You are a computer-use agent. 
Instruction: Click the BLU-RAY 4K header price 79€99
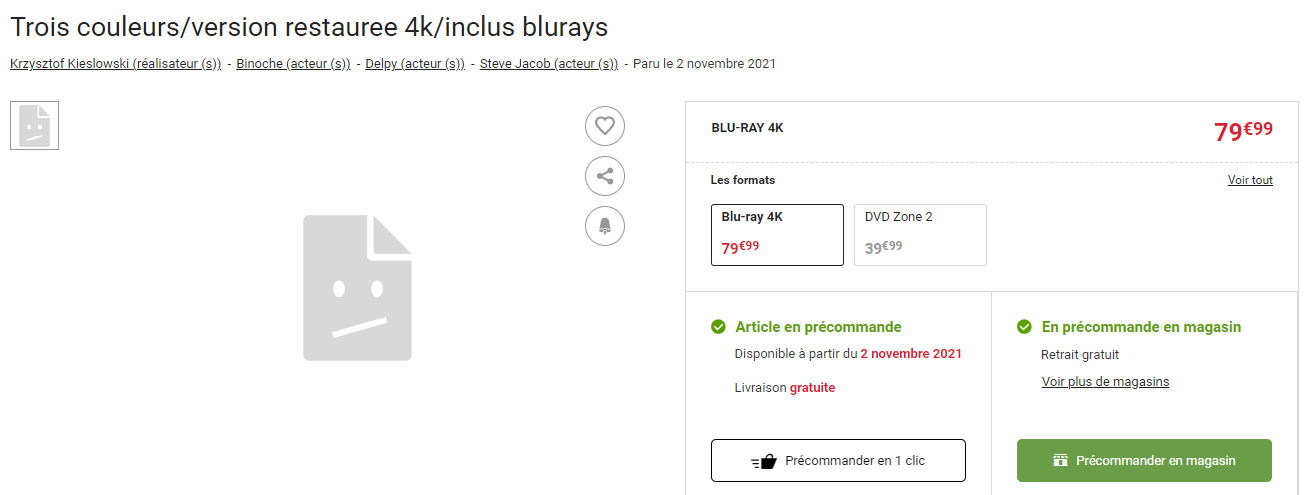[1243, 131]
